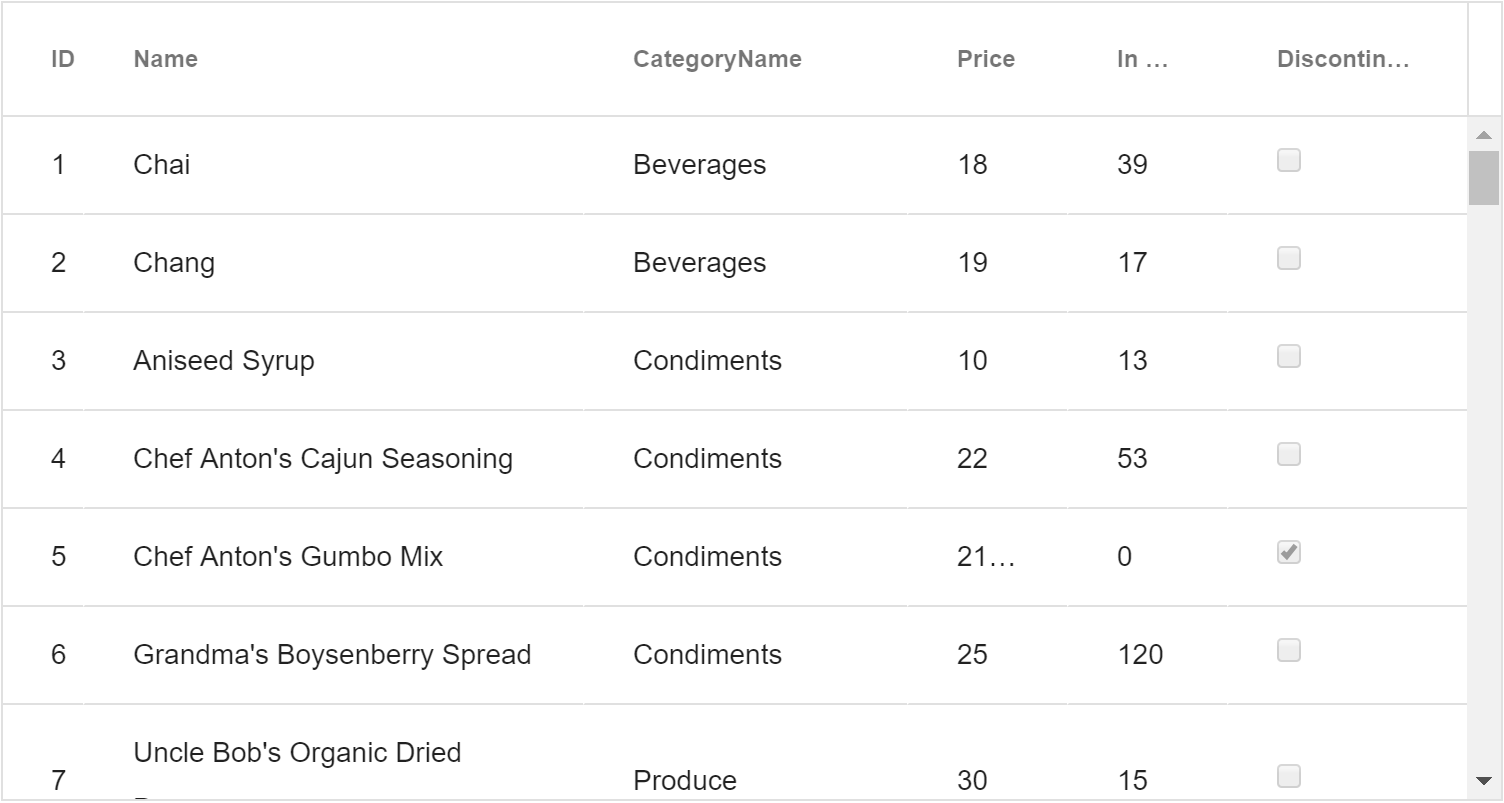The image size is (1504, 803).
Task: Sort by the Price column header
Action: point(986,59)
